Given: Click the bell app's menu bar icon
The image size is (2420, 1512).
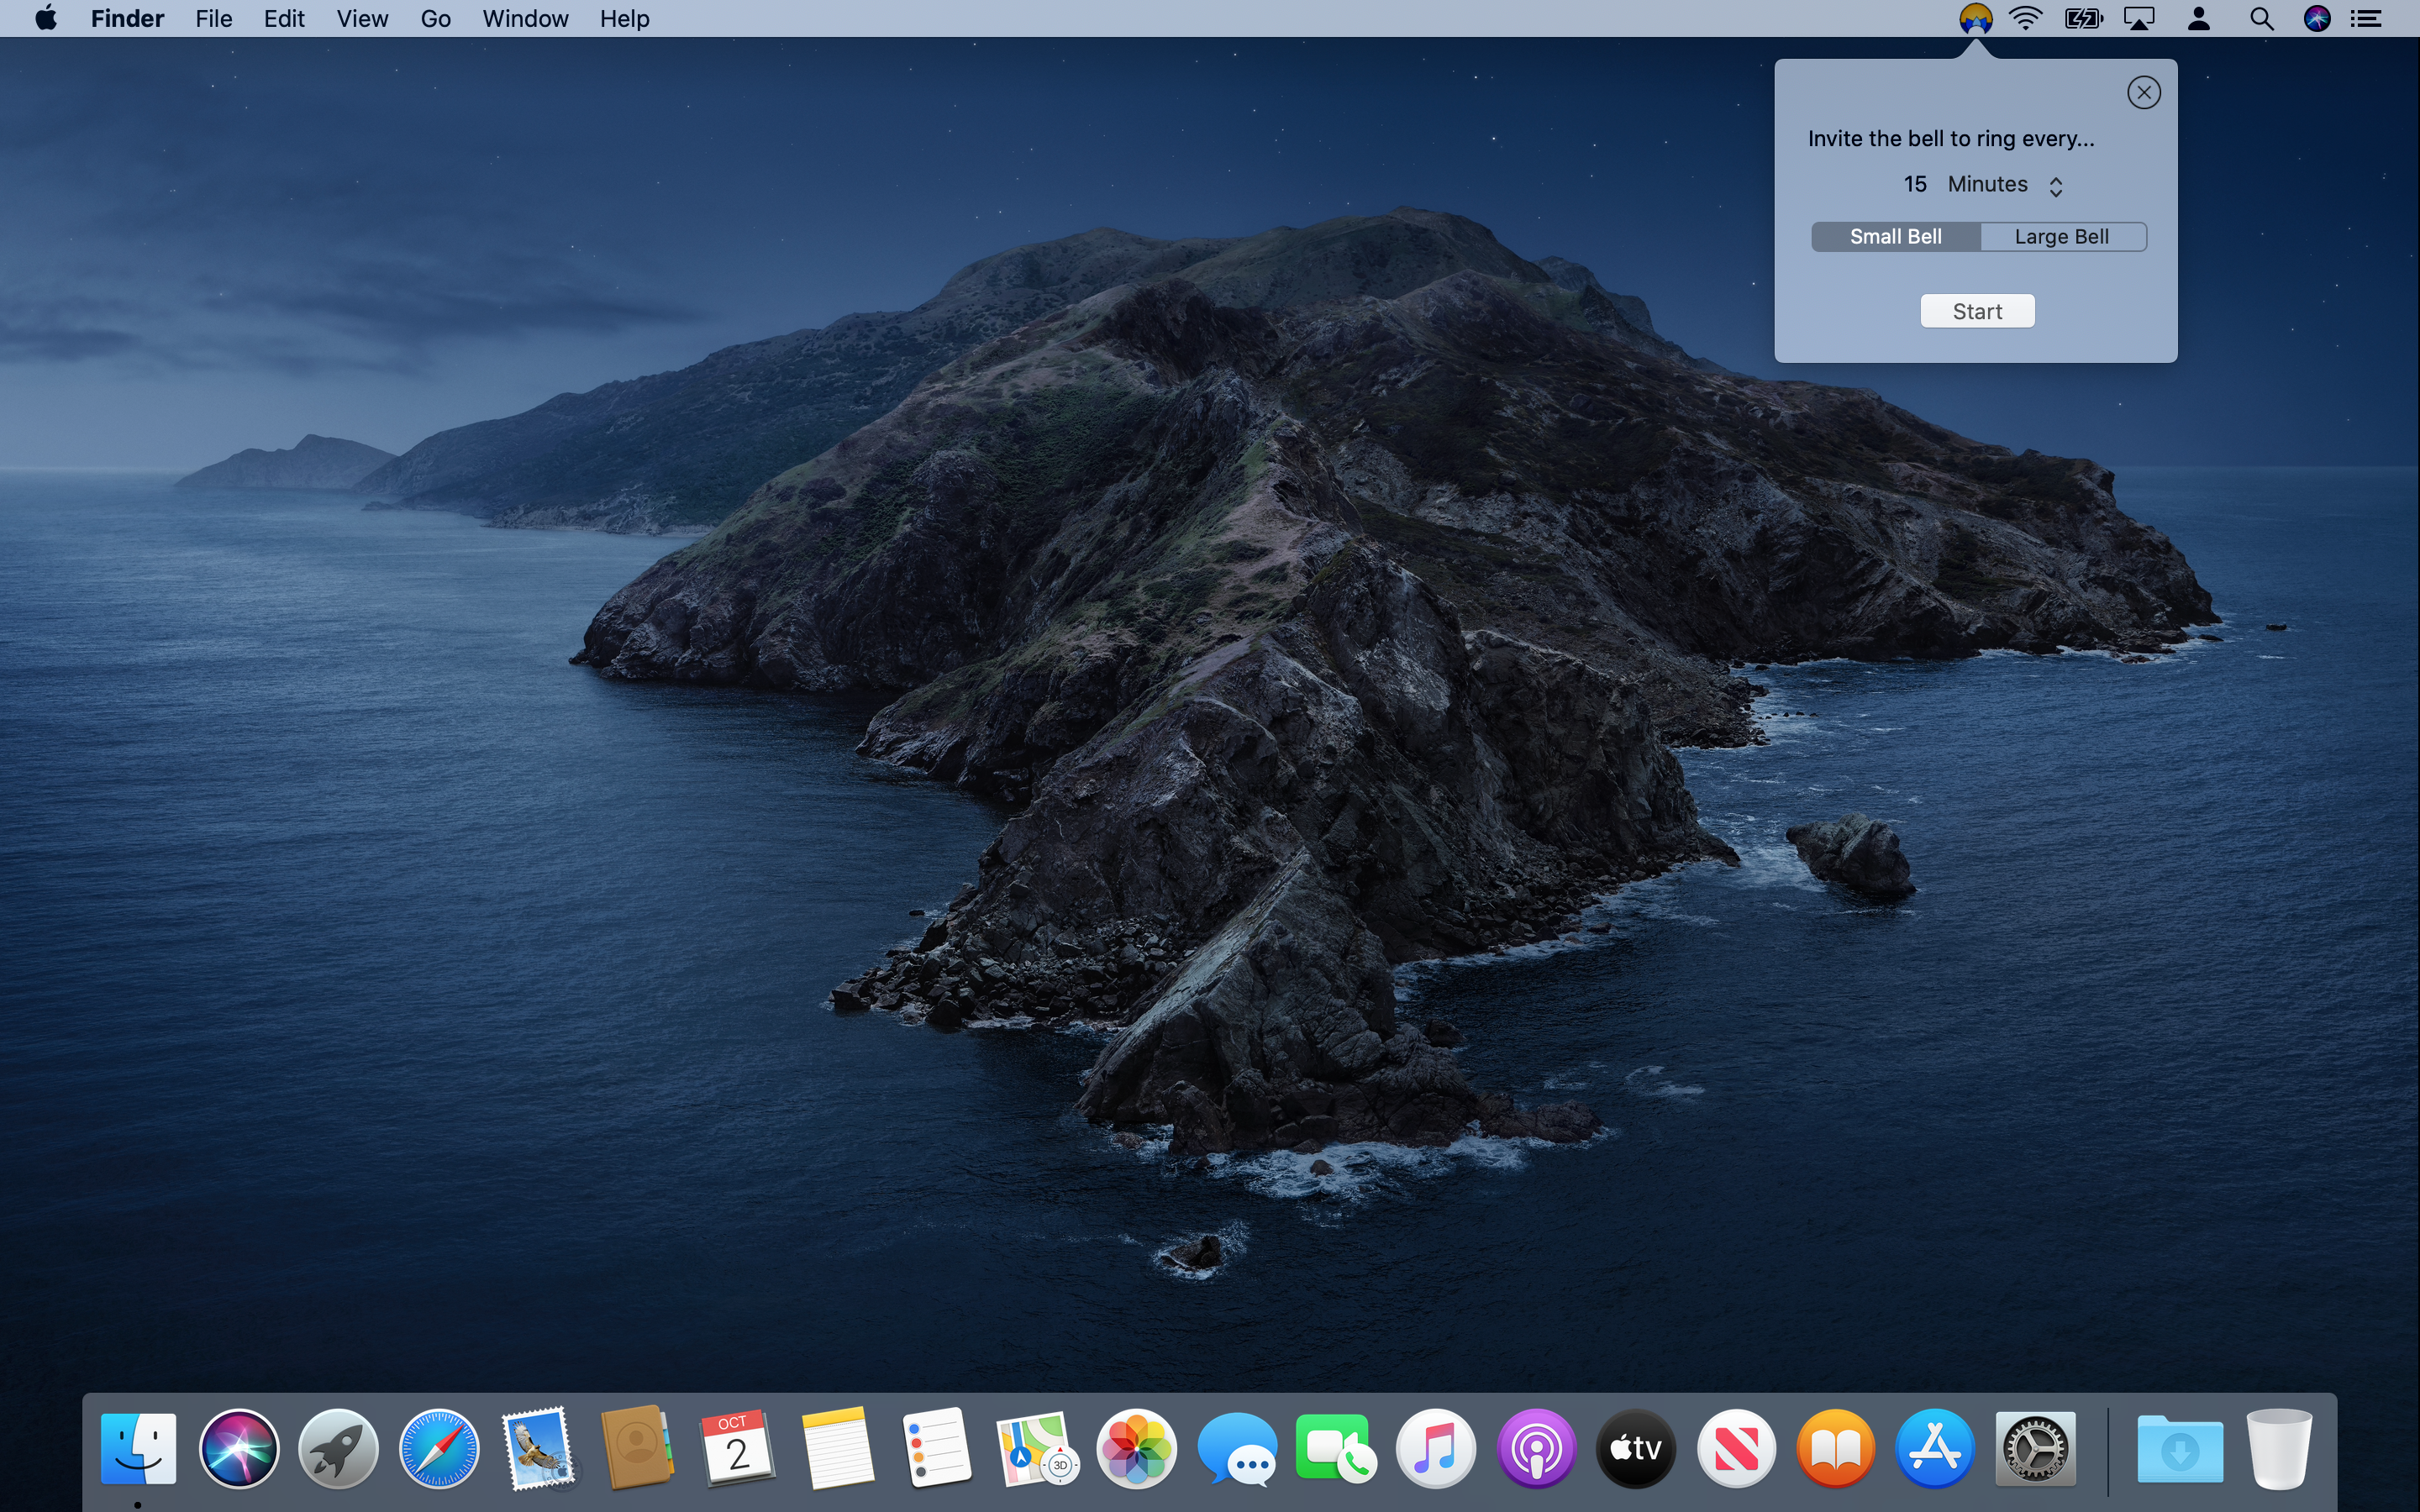Looking at the screenshot, I should tap(1975, 18).
